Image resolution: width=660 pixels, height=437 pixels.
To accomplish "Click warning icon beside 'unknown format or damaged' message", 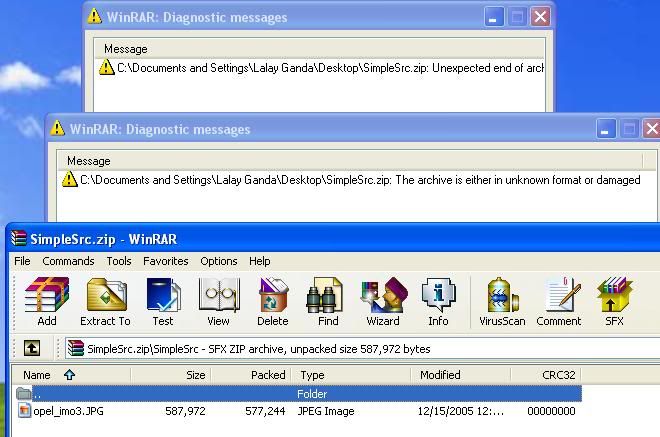I will [x=69, y=179].
